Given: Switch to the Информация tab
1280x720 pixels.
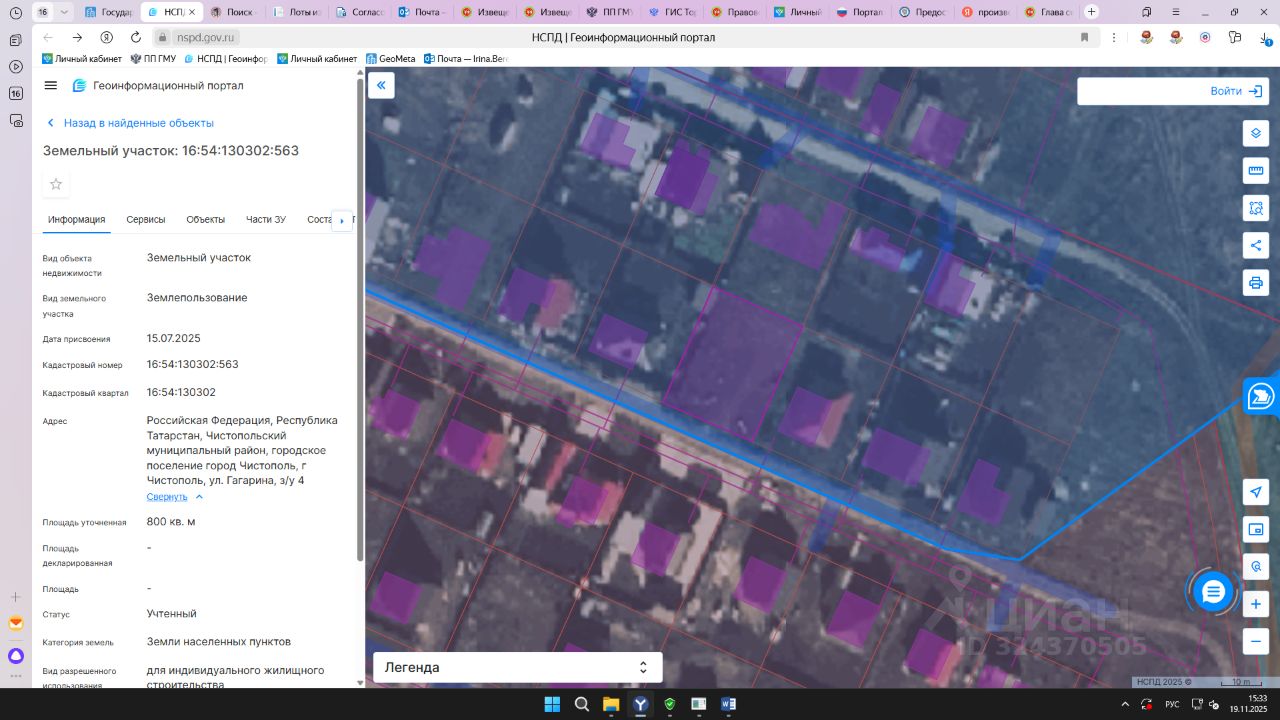Looking at the screenshot, I should coord(76,220).
